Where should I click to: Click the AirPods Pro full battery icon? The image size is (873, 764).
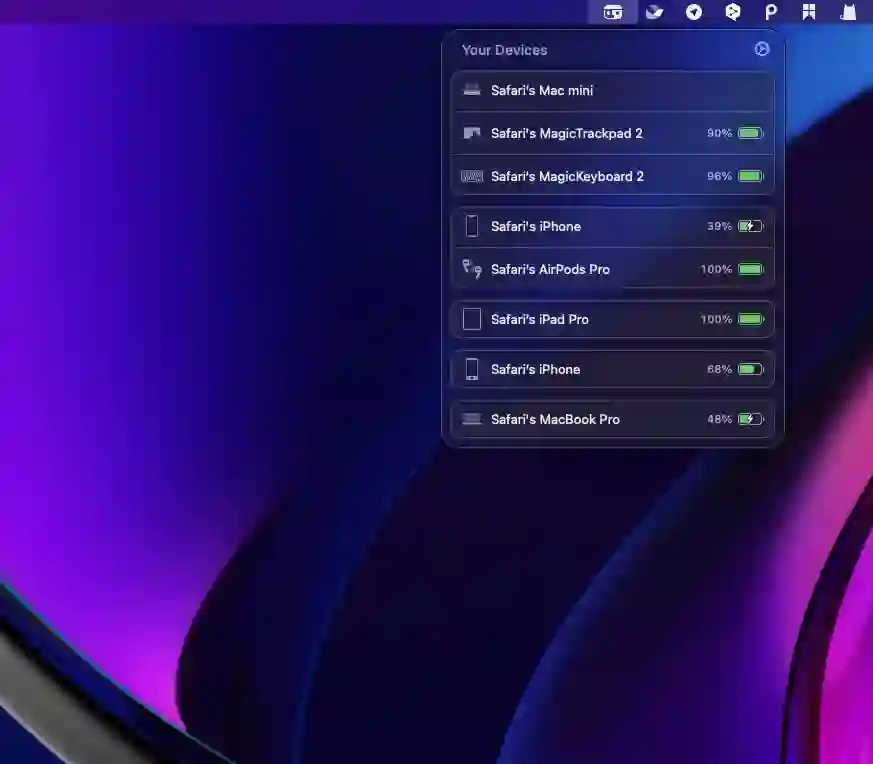click(x=751, y=269)
